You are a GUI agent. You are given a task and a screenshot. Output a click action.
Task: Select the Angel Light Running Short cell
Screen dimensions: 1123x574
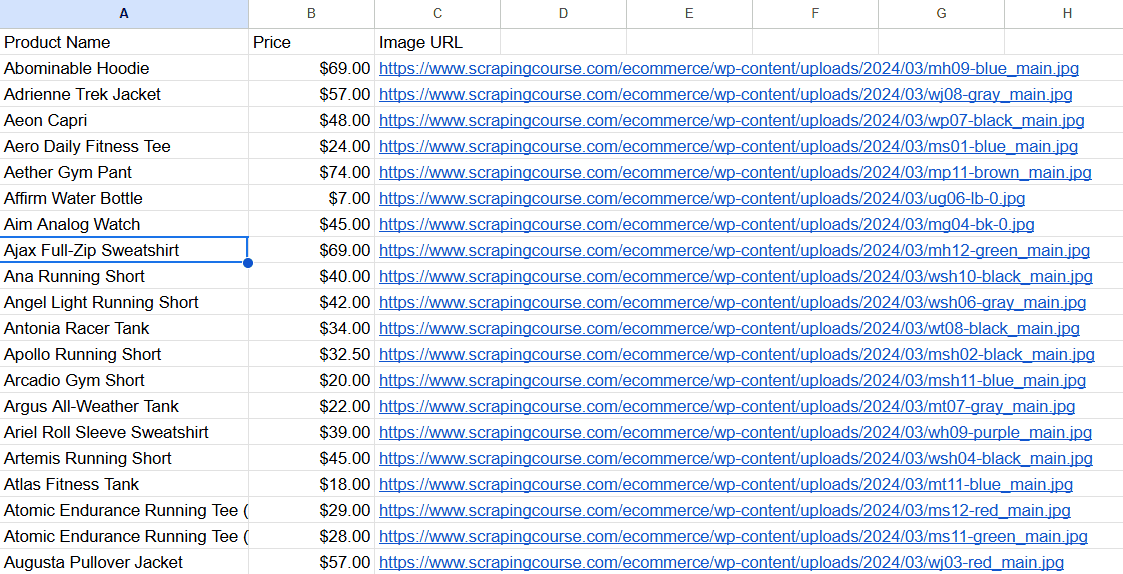tap(124, 302)
